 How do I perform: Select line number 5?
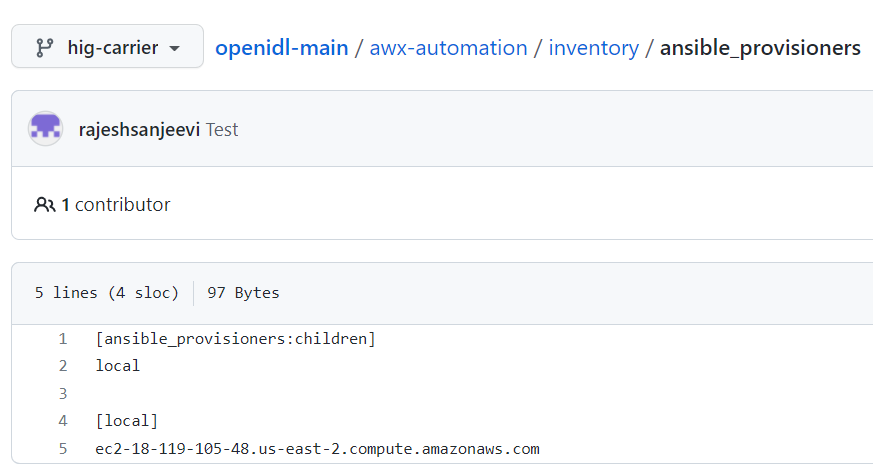tap(63, 449)
